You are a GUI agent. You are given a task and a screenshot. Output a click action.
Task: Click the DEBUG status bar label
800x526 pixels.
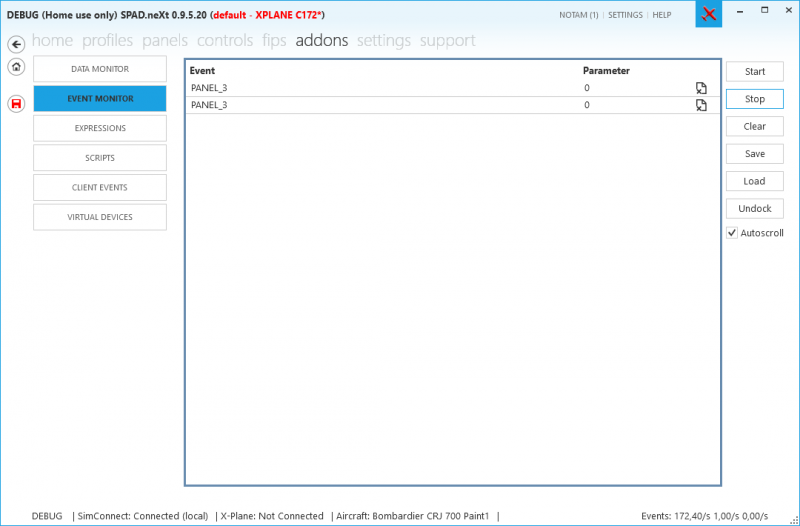click(x=47, y=516)
